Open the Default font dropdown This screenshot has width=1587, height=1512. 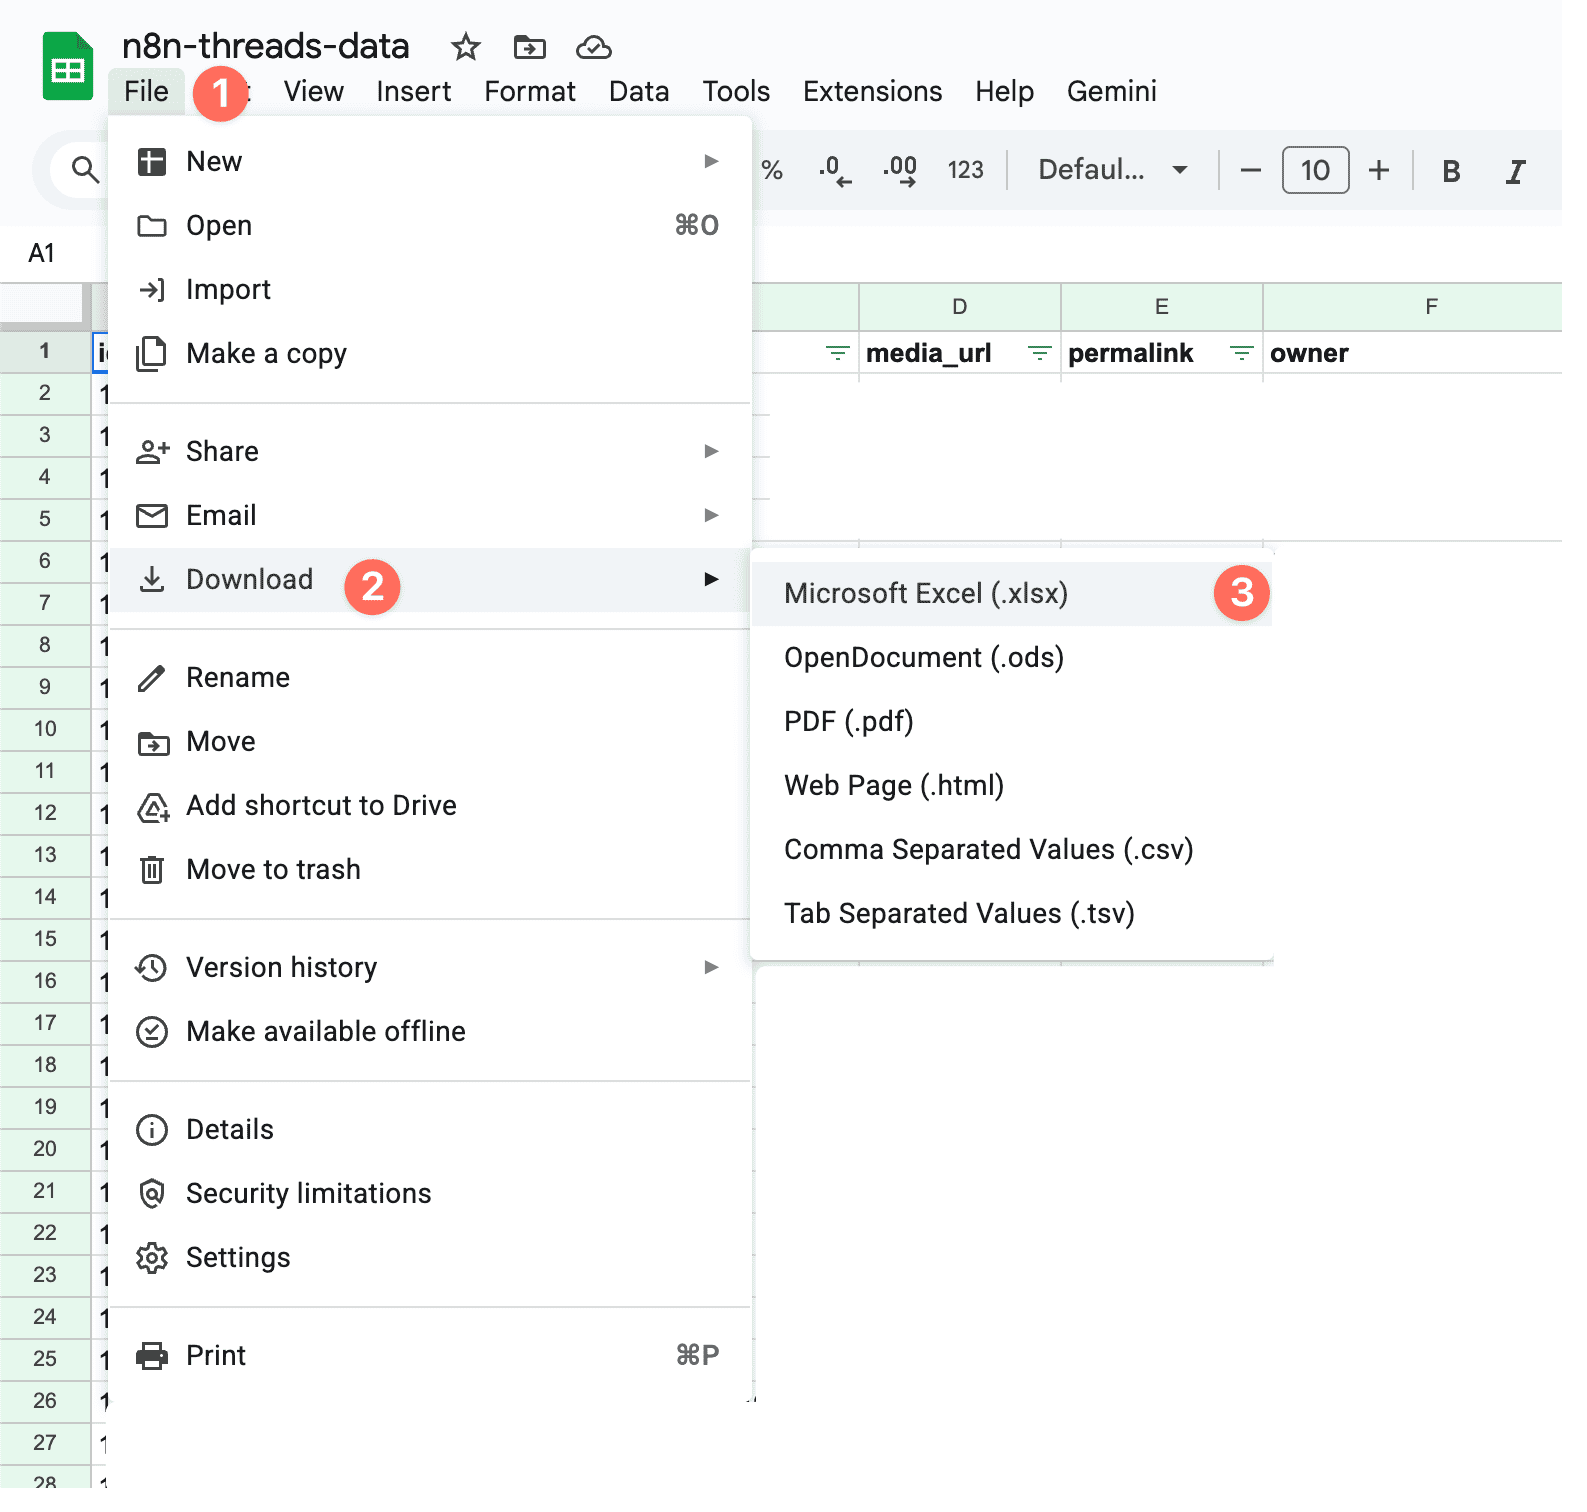(1112, 170)
